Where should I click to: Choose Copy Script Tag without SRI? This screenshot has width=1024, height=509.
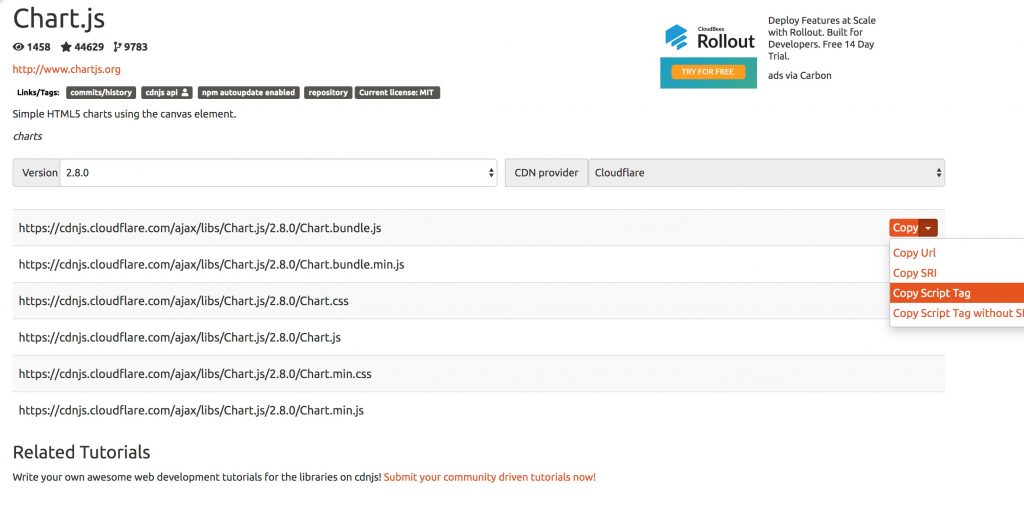tap(957, 313)
